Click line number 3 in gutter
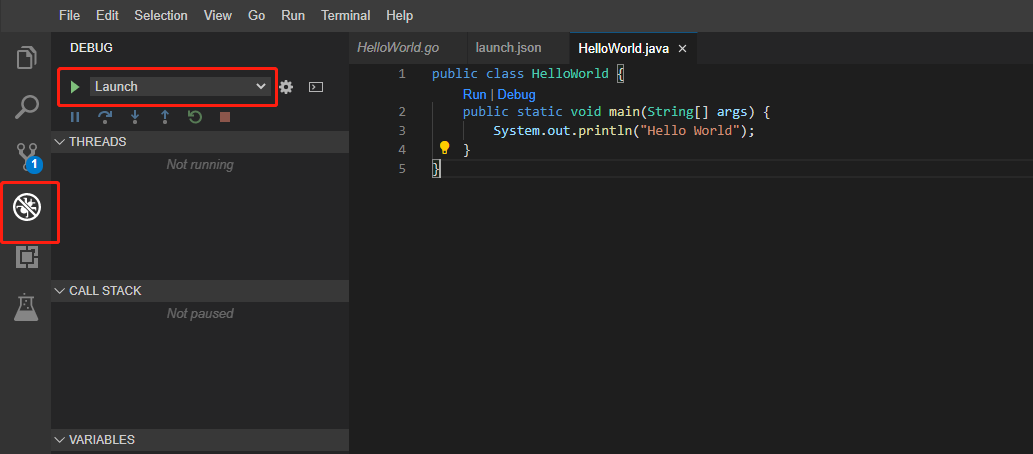 (x=402, y=130)
